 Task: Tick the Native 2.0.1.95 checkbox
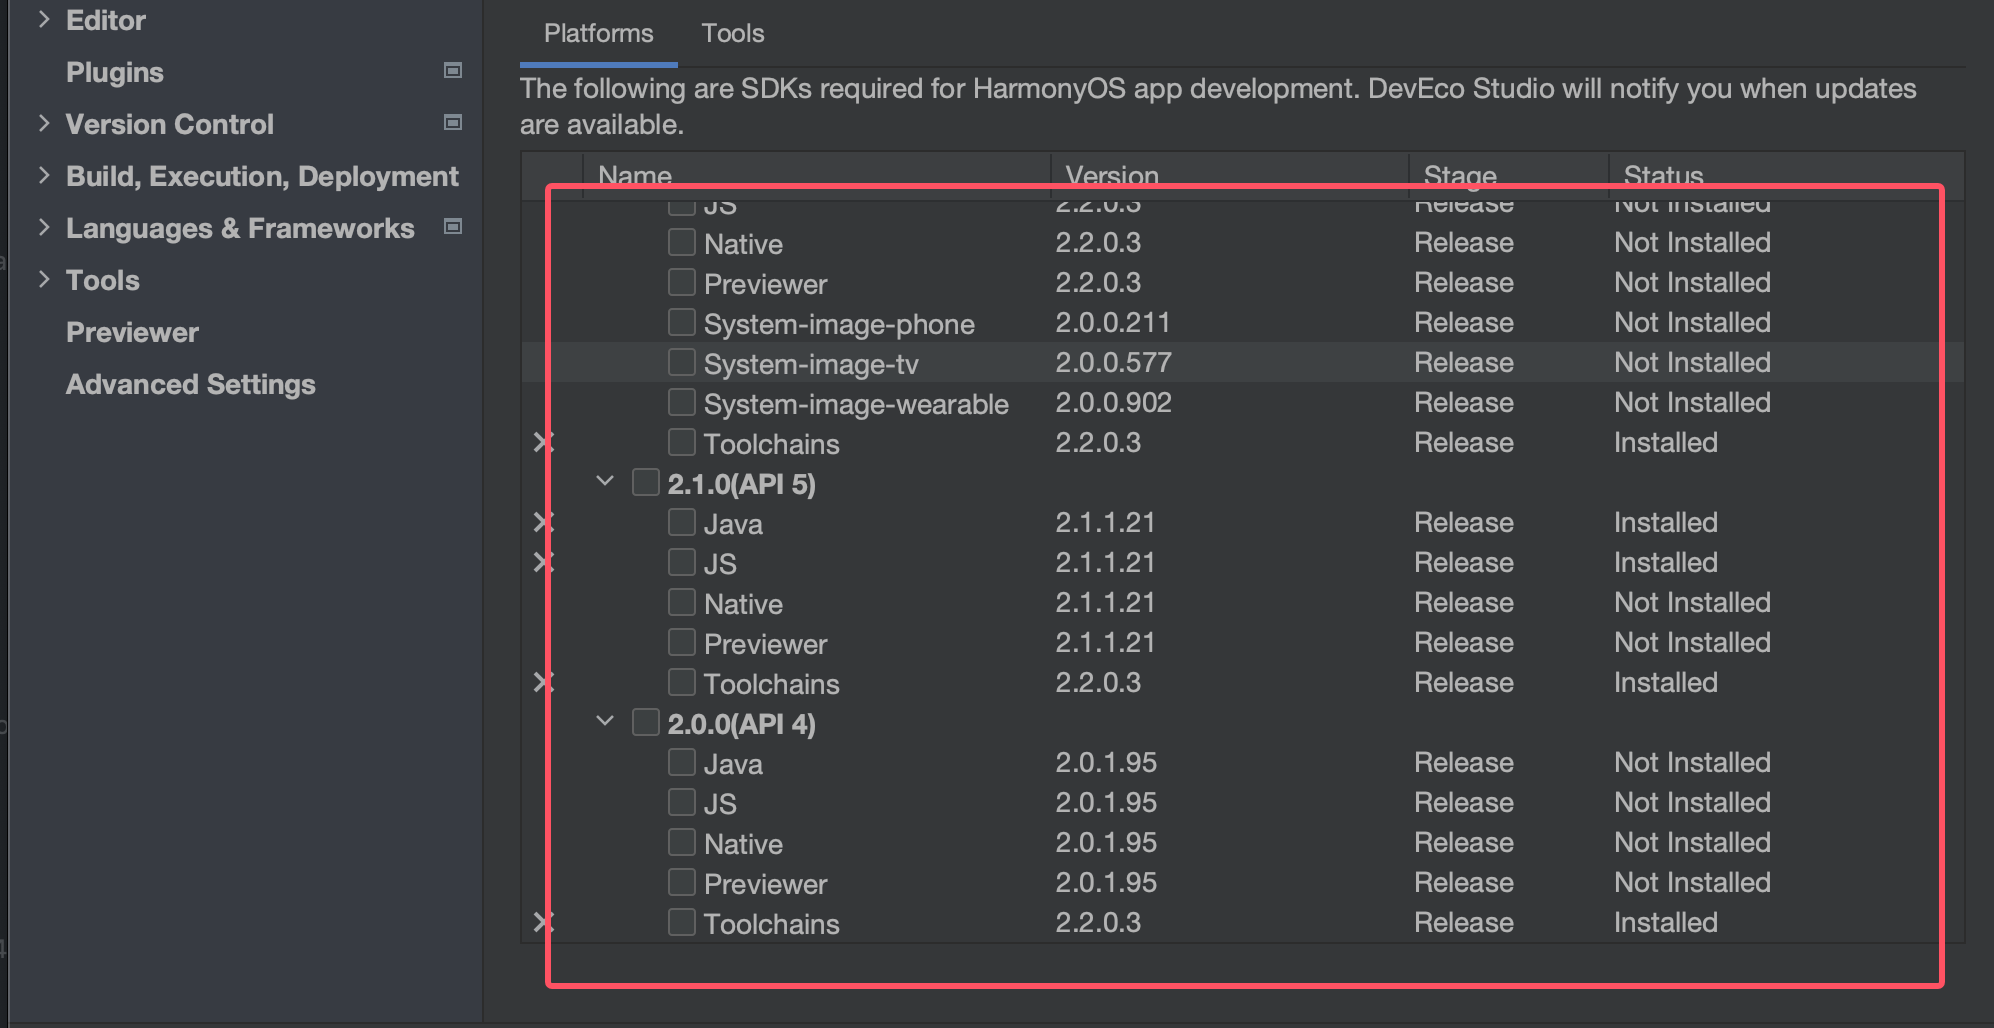pyautogui.click(x=682, y=842)
